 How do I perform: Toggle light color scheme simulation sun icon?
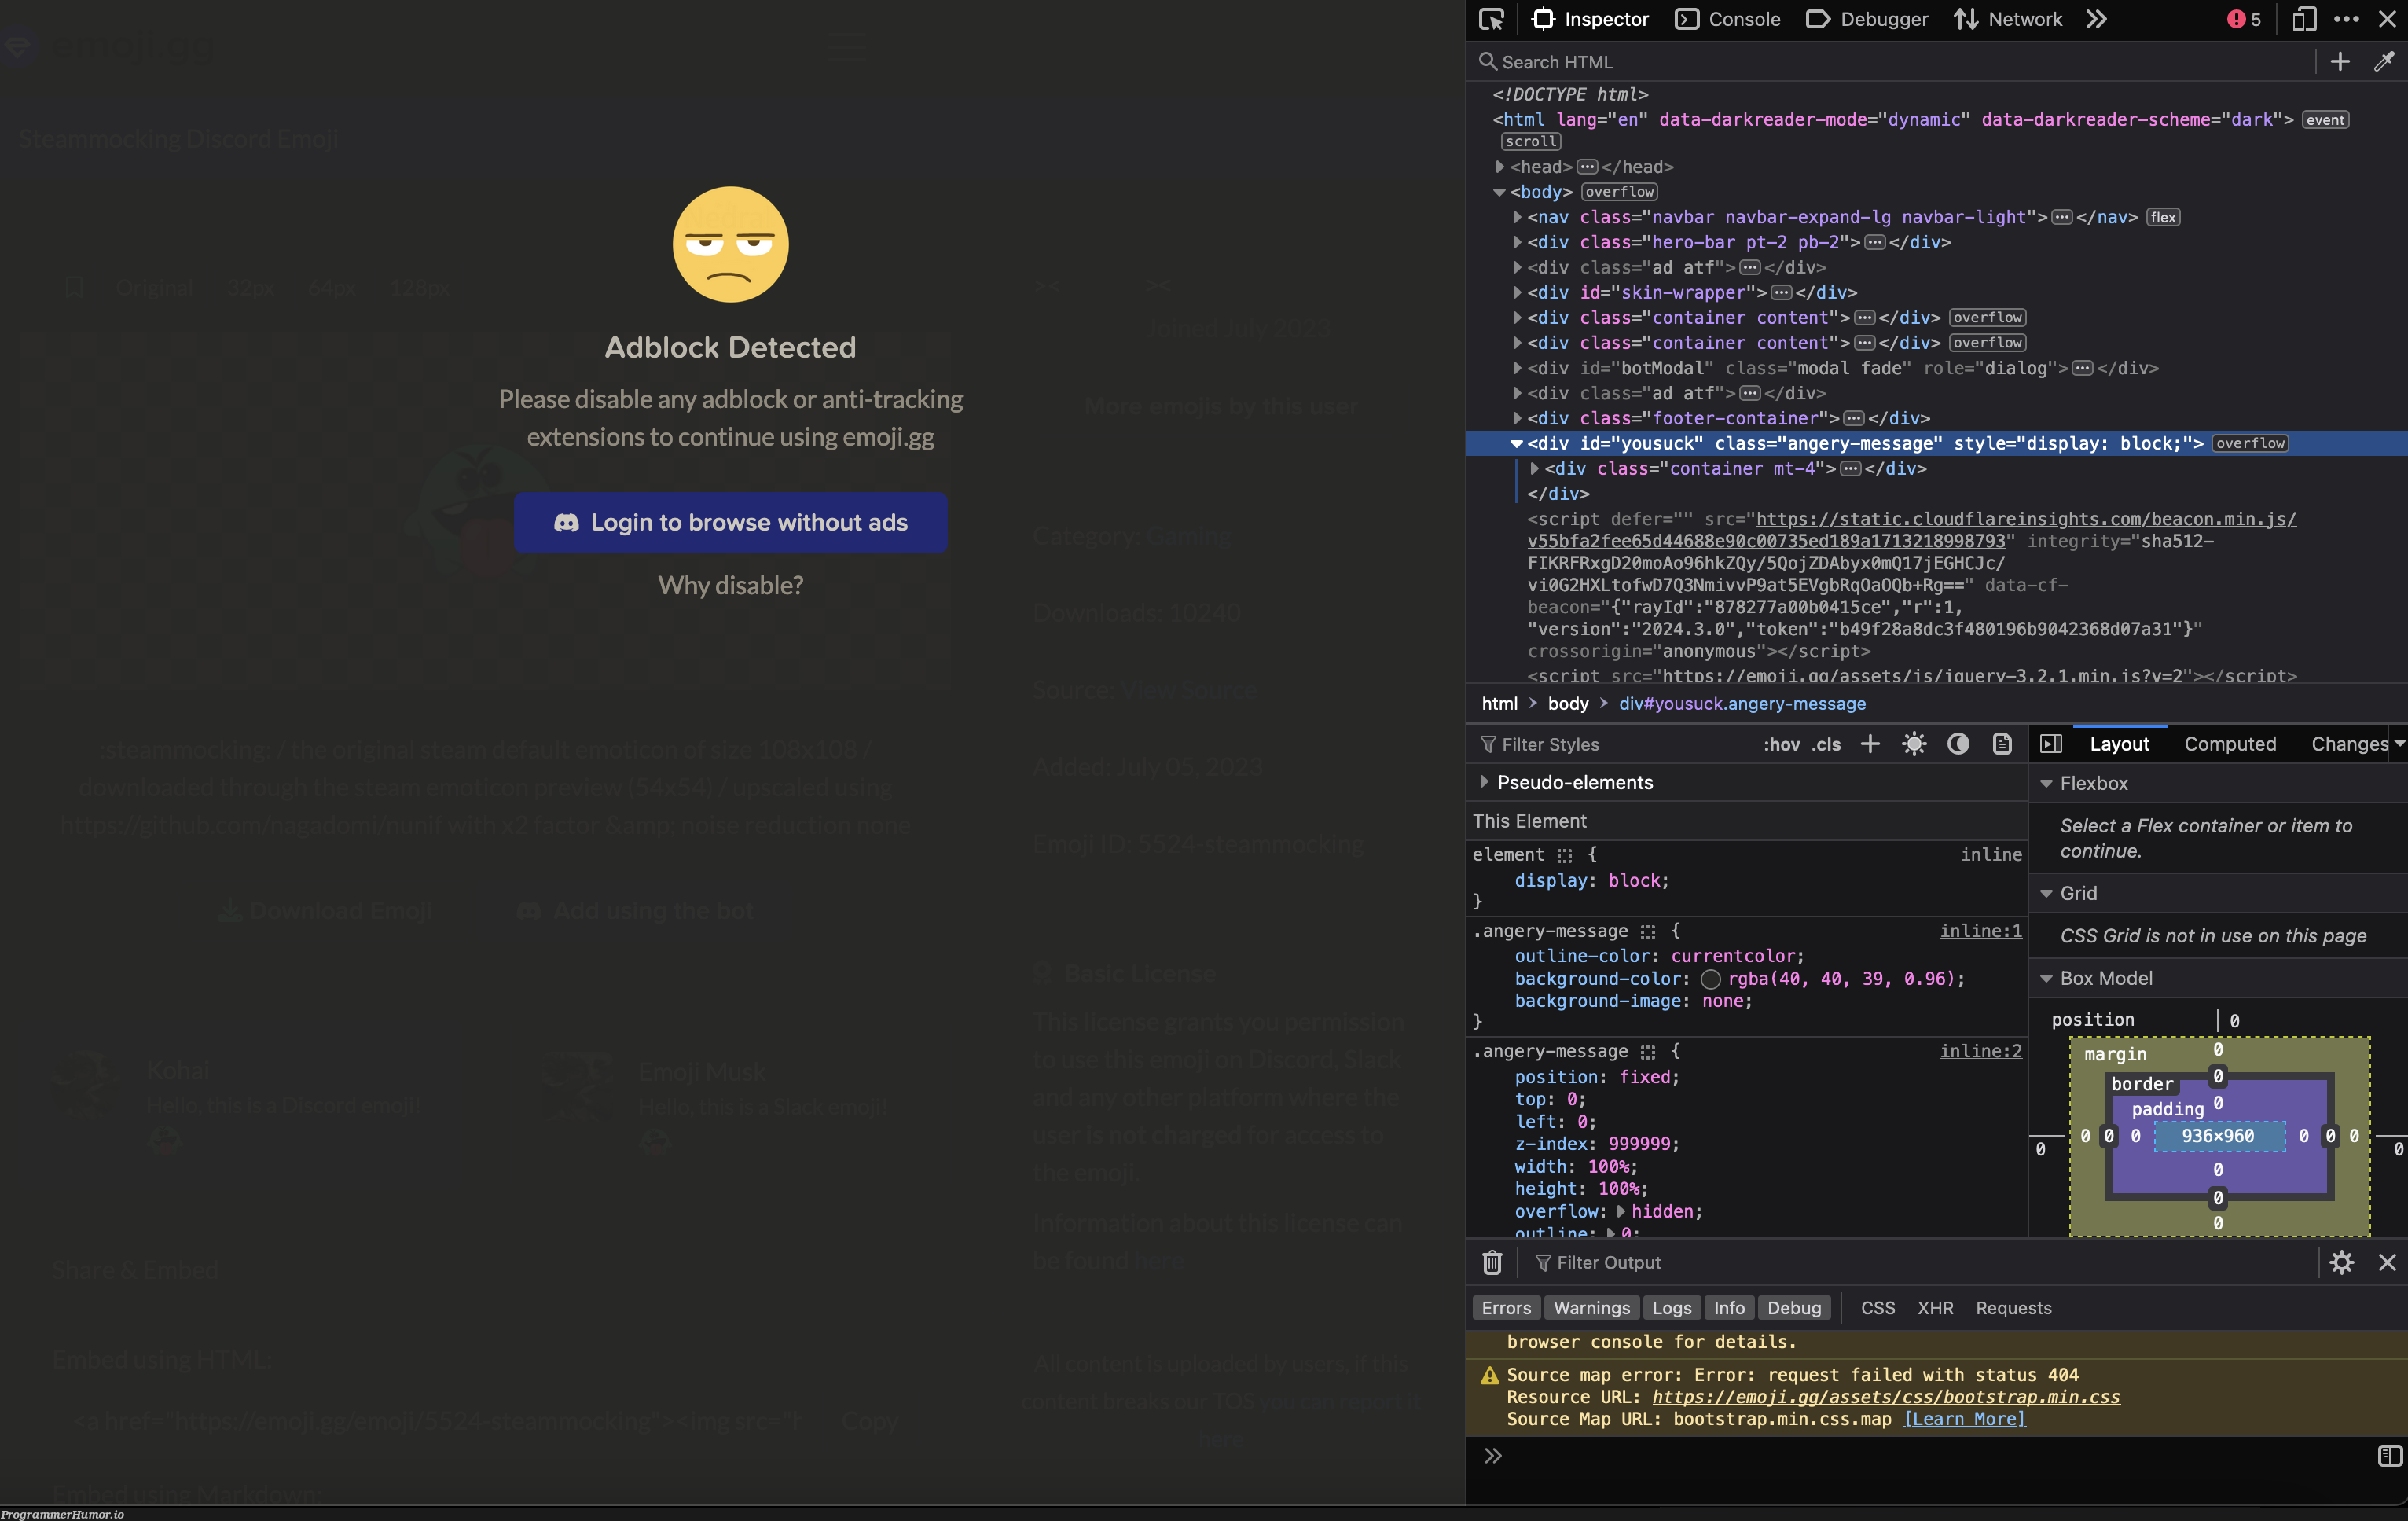1914,744
